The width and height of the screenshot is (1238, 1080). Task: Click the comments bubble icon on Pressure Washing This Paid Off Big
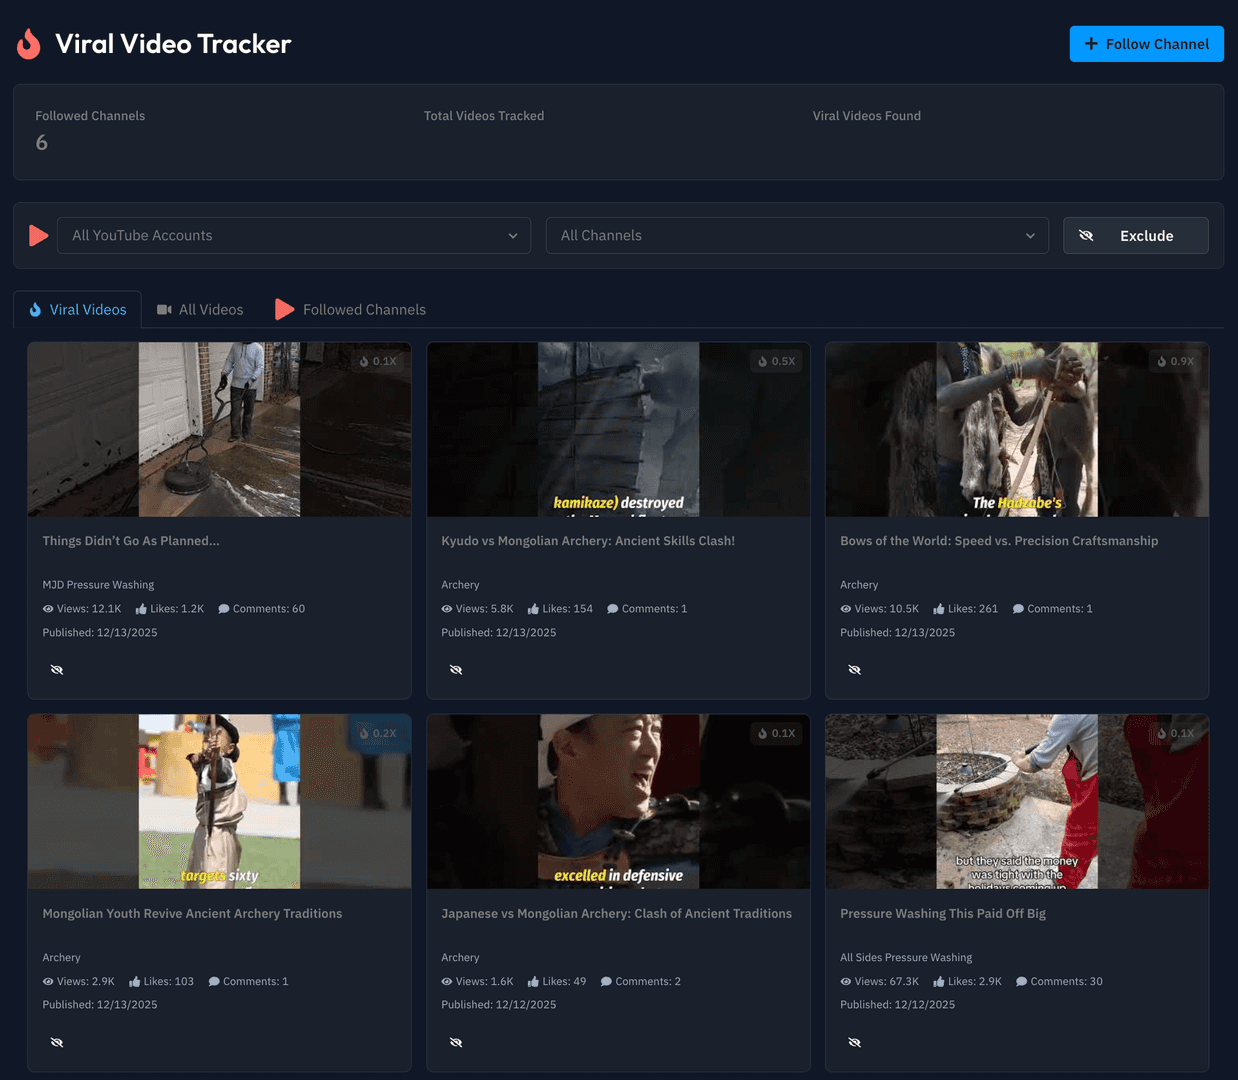(1019, 981)
